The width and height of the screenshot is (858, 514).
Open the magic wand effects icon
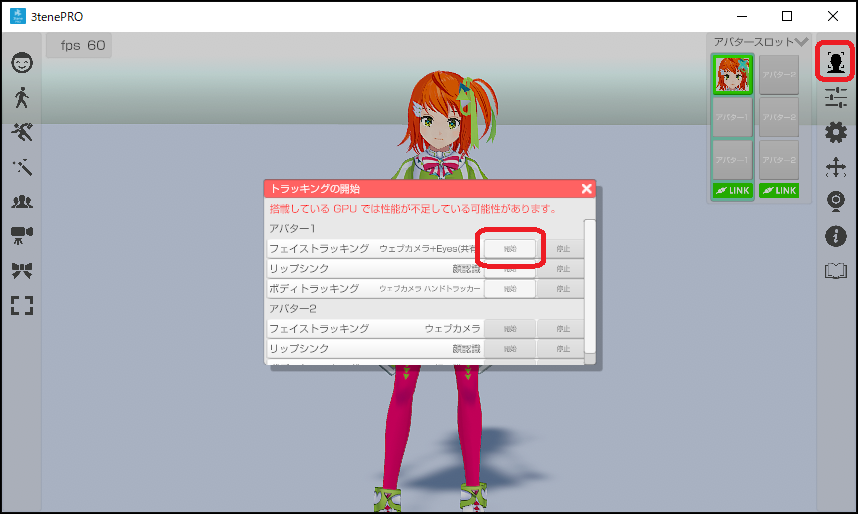point(22,167)
